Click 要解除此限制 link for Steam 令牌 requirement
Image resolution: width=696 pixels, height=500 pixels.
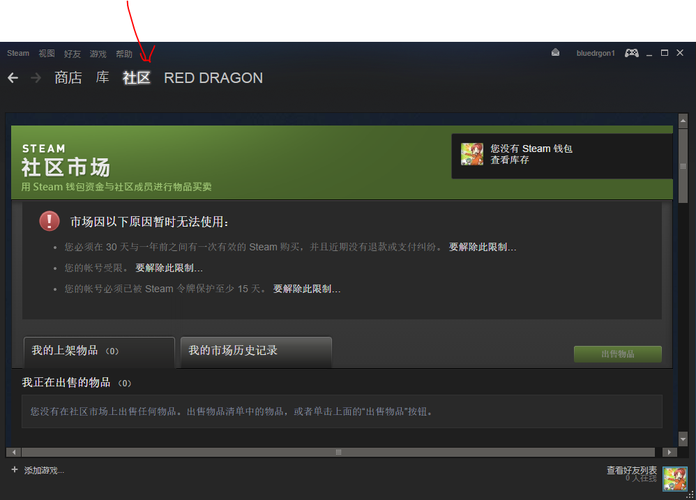[x=307, y=289]
